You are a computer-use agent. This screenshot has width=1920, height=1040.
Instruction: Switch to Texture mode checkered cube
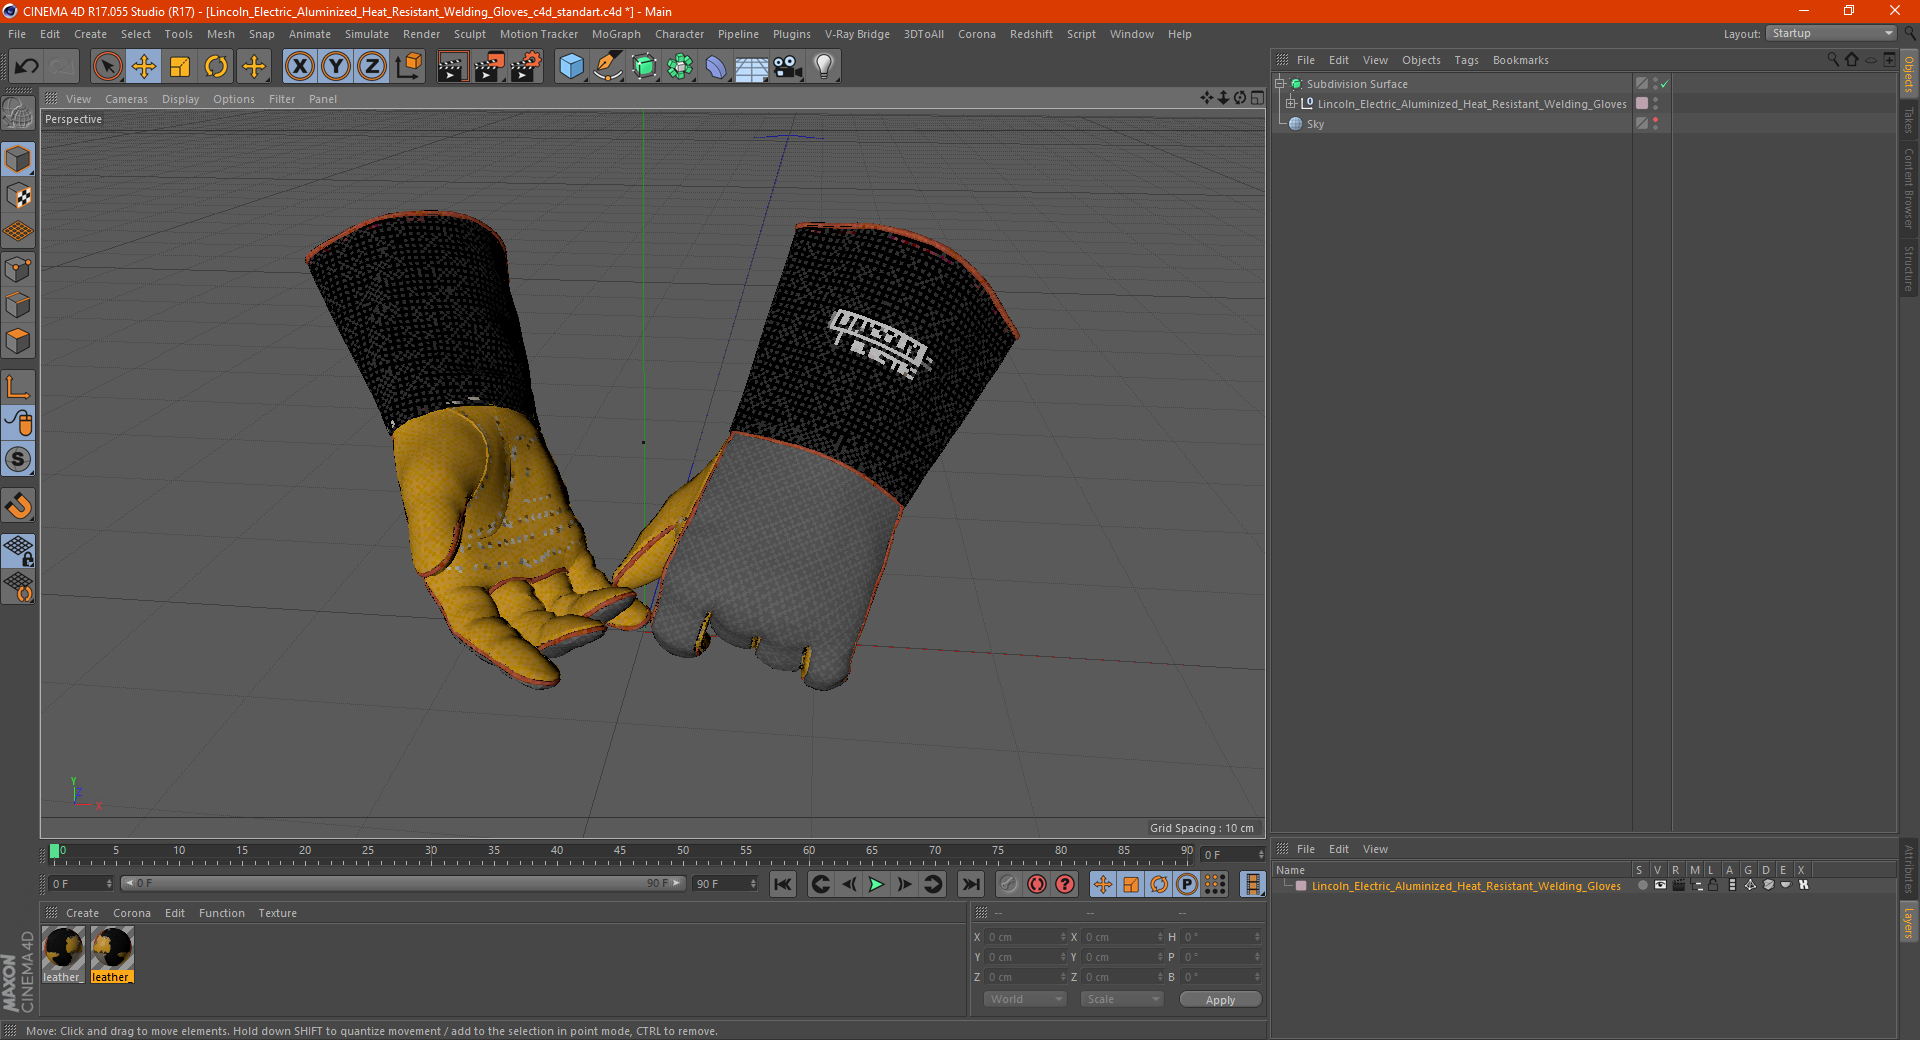pos(19,196)
